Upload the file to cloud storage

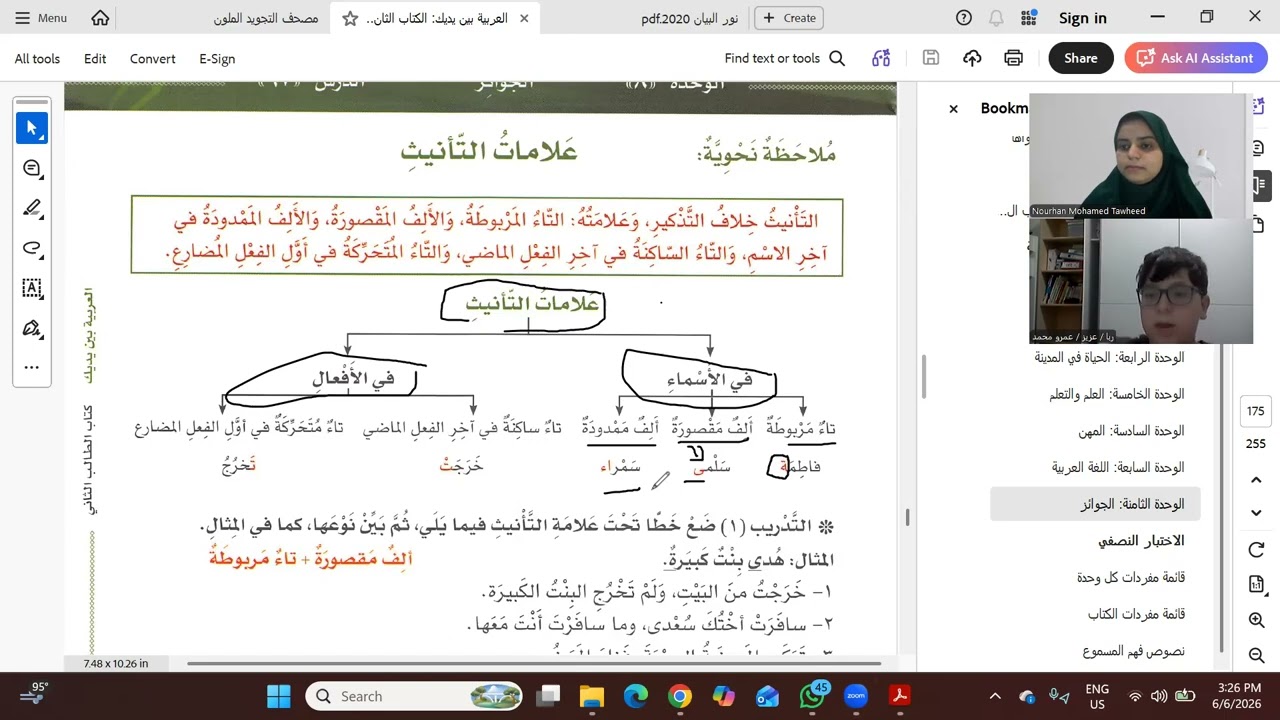(972, 58)
